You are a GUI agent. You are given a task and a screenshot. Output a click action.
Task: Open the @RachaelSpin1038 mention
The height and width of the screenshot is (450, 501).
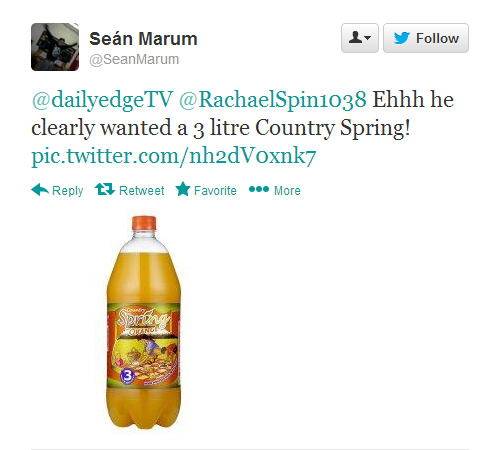click(x=273, y=100)
